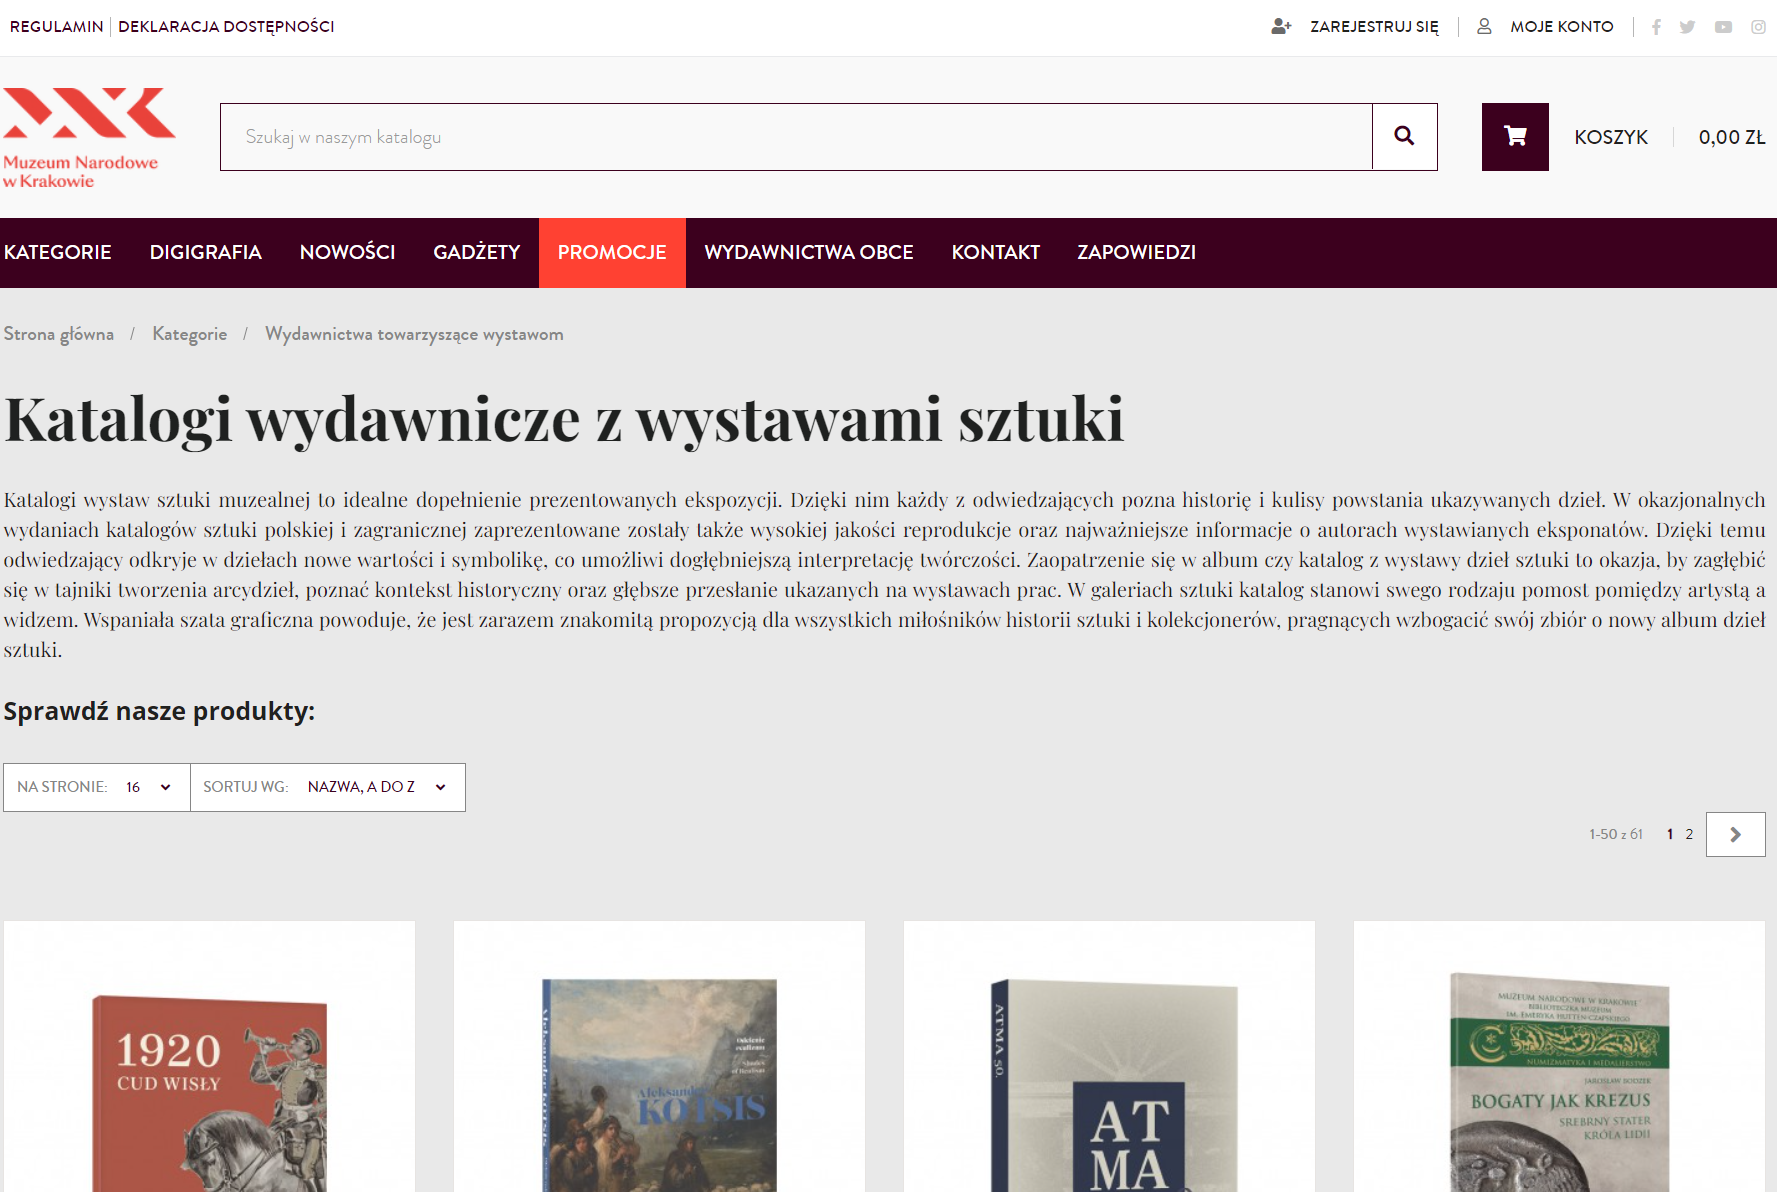Open the shopping cart icon

1515,136
